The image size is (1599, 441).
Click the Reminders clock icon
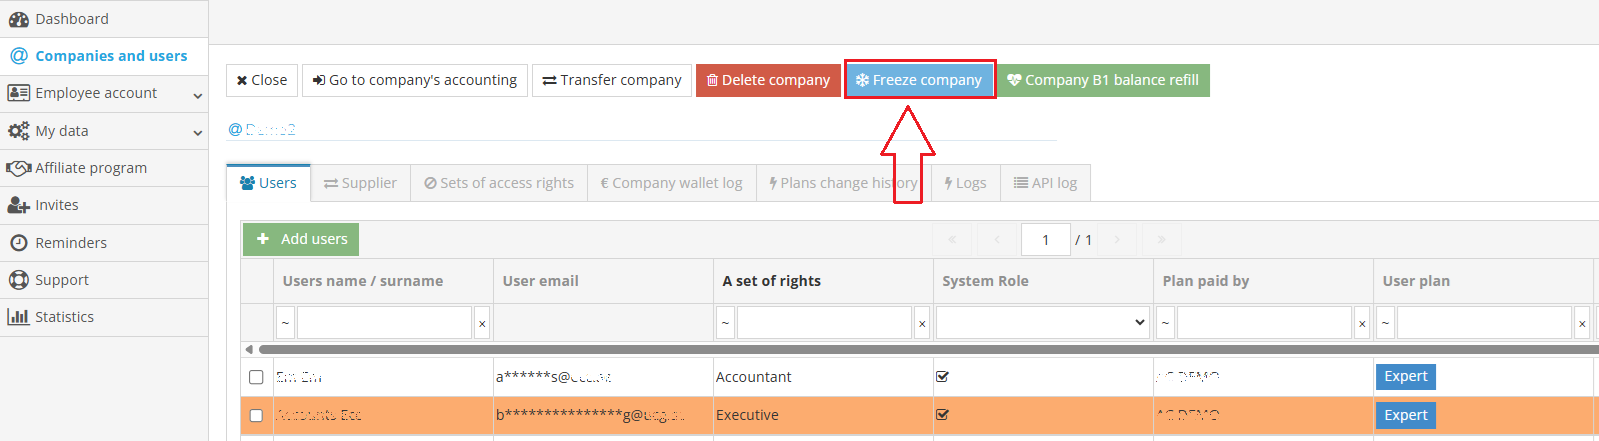click(x=18, y=243)
